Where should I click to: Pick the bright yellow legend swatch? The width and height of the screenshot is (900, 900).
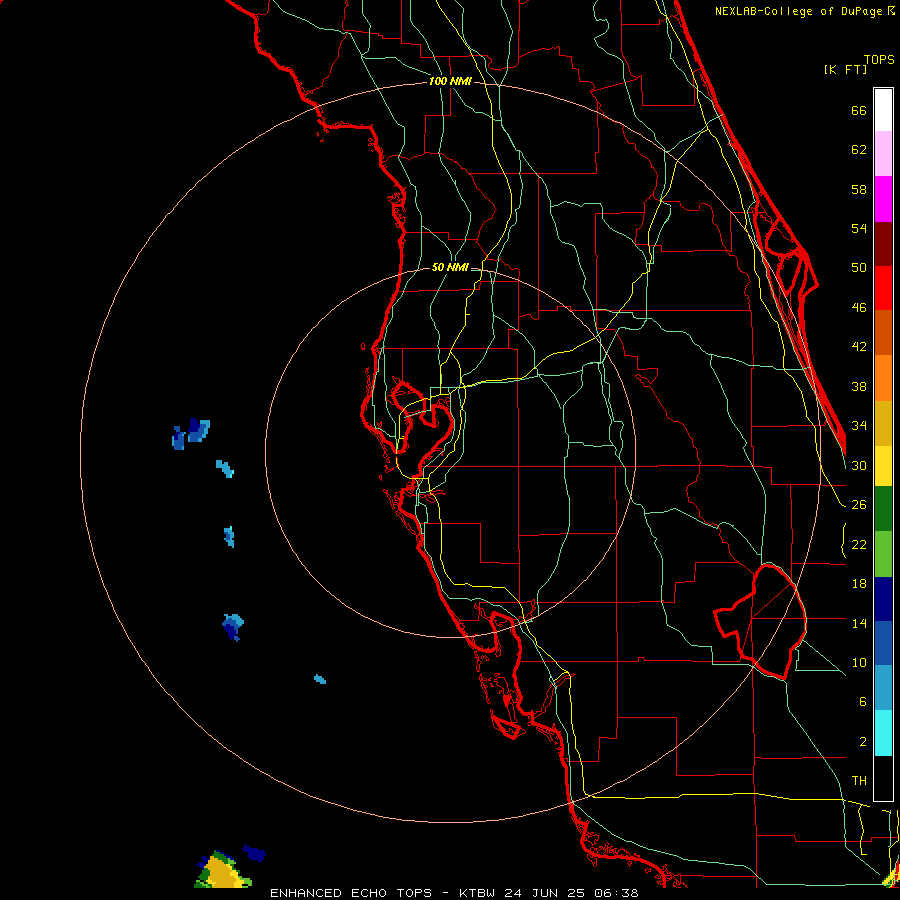(x=883, y=466)
